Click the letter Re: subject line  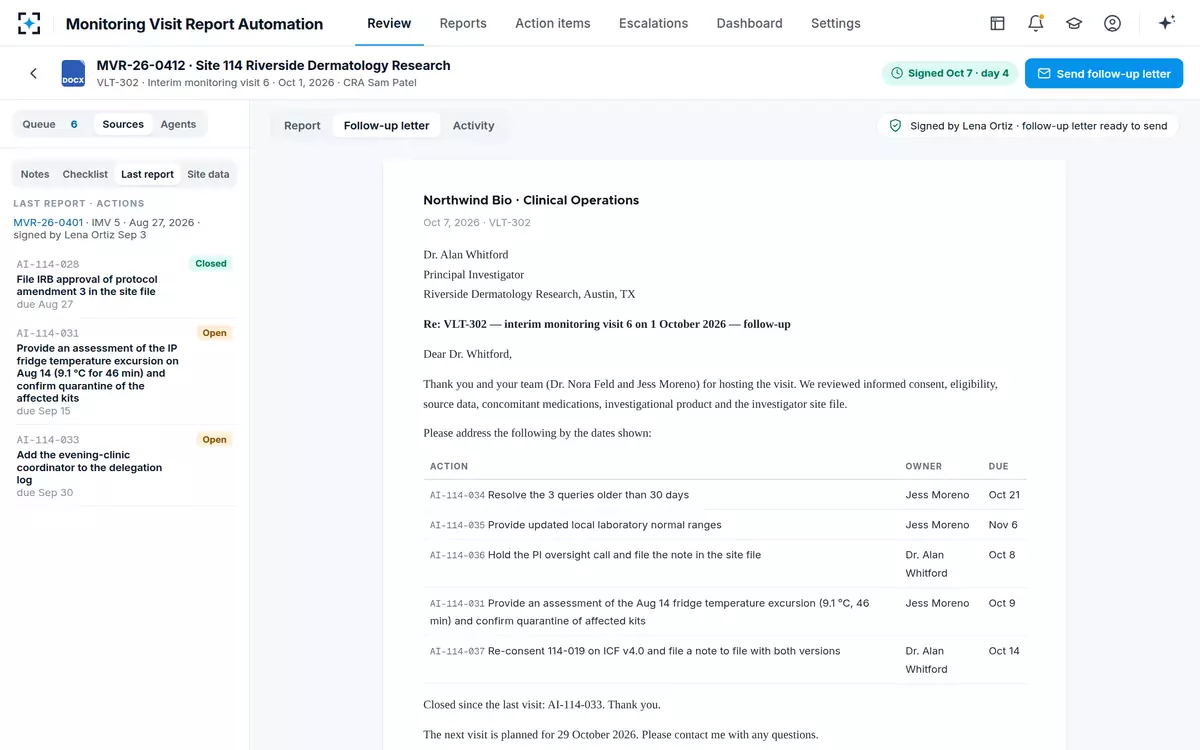point(607,324)
